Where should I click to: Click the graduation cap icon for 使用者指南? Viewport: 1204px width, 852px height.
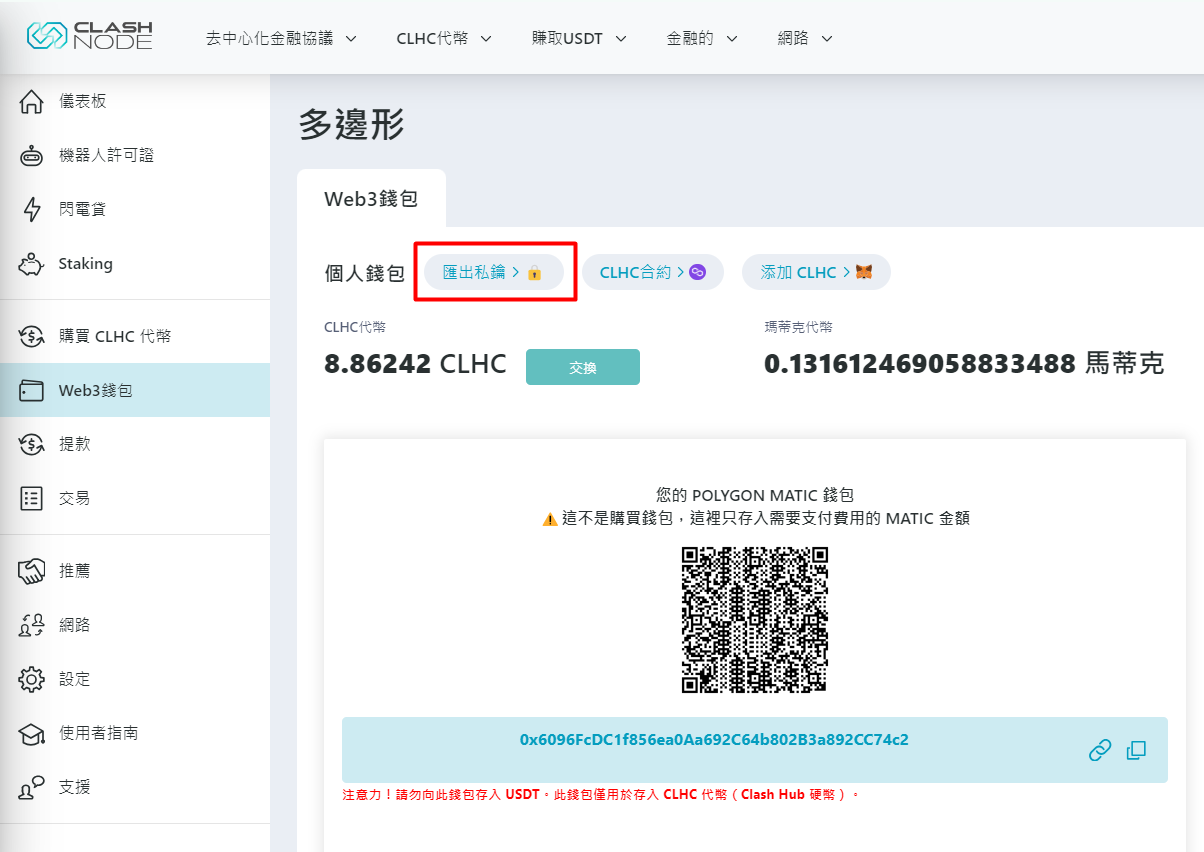32,734
